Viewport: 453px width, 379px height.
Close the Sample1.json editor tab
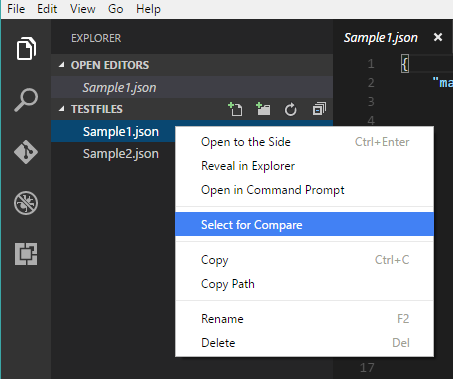[438, 37]
